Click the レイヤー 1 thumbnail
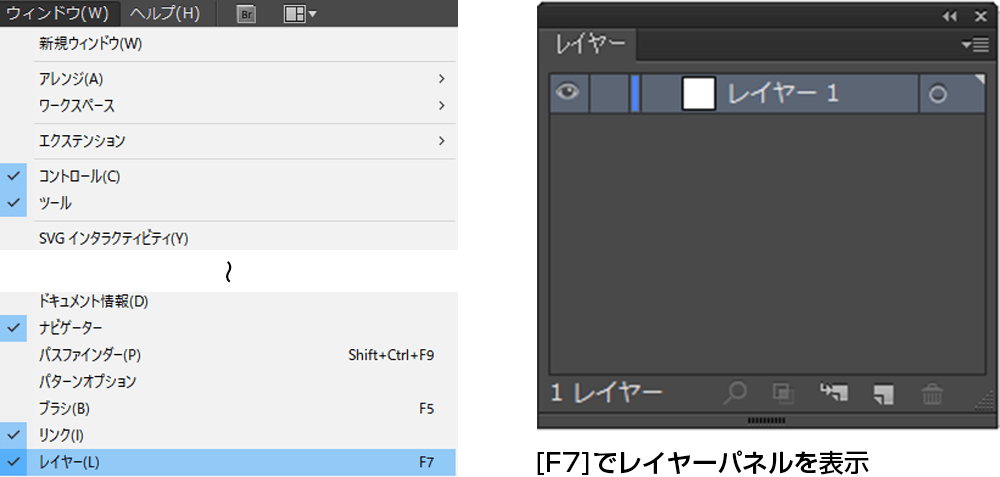The width and height of the screenshot is (1000, 477). (x=698, y=93)
